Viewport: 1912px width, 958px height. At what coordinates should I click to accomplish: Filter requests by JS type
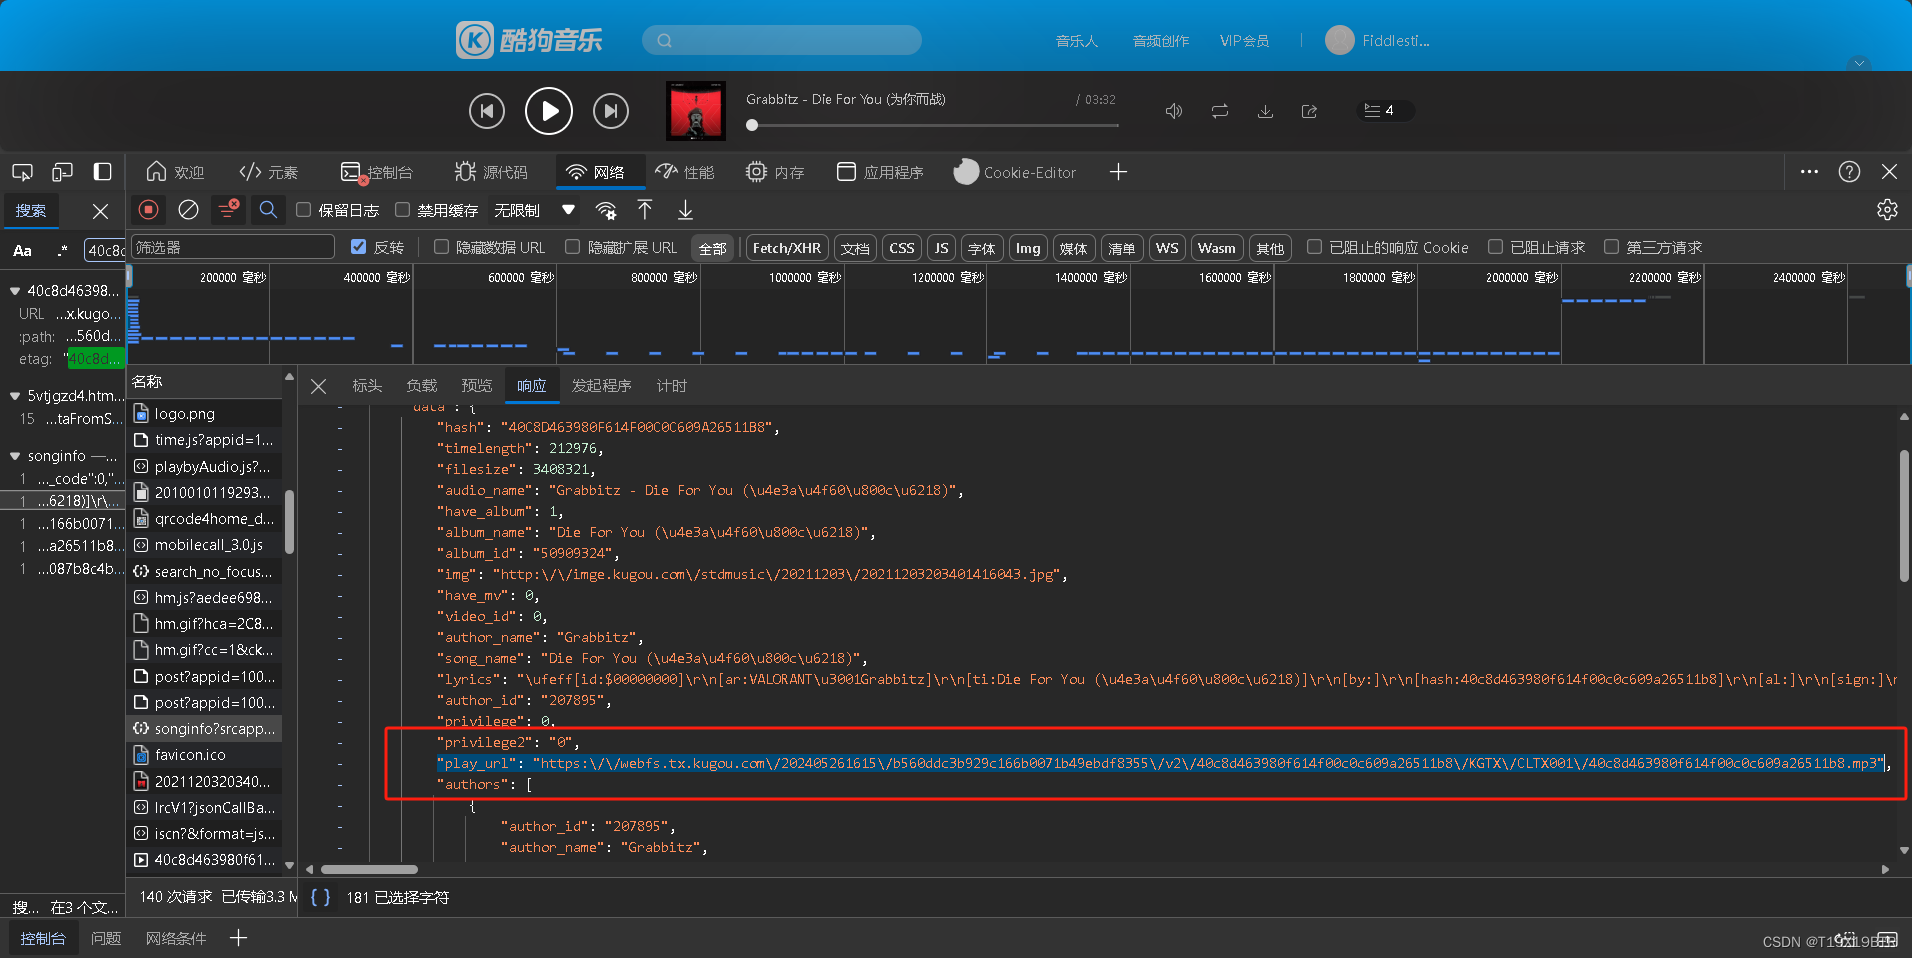point(941,248)
